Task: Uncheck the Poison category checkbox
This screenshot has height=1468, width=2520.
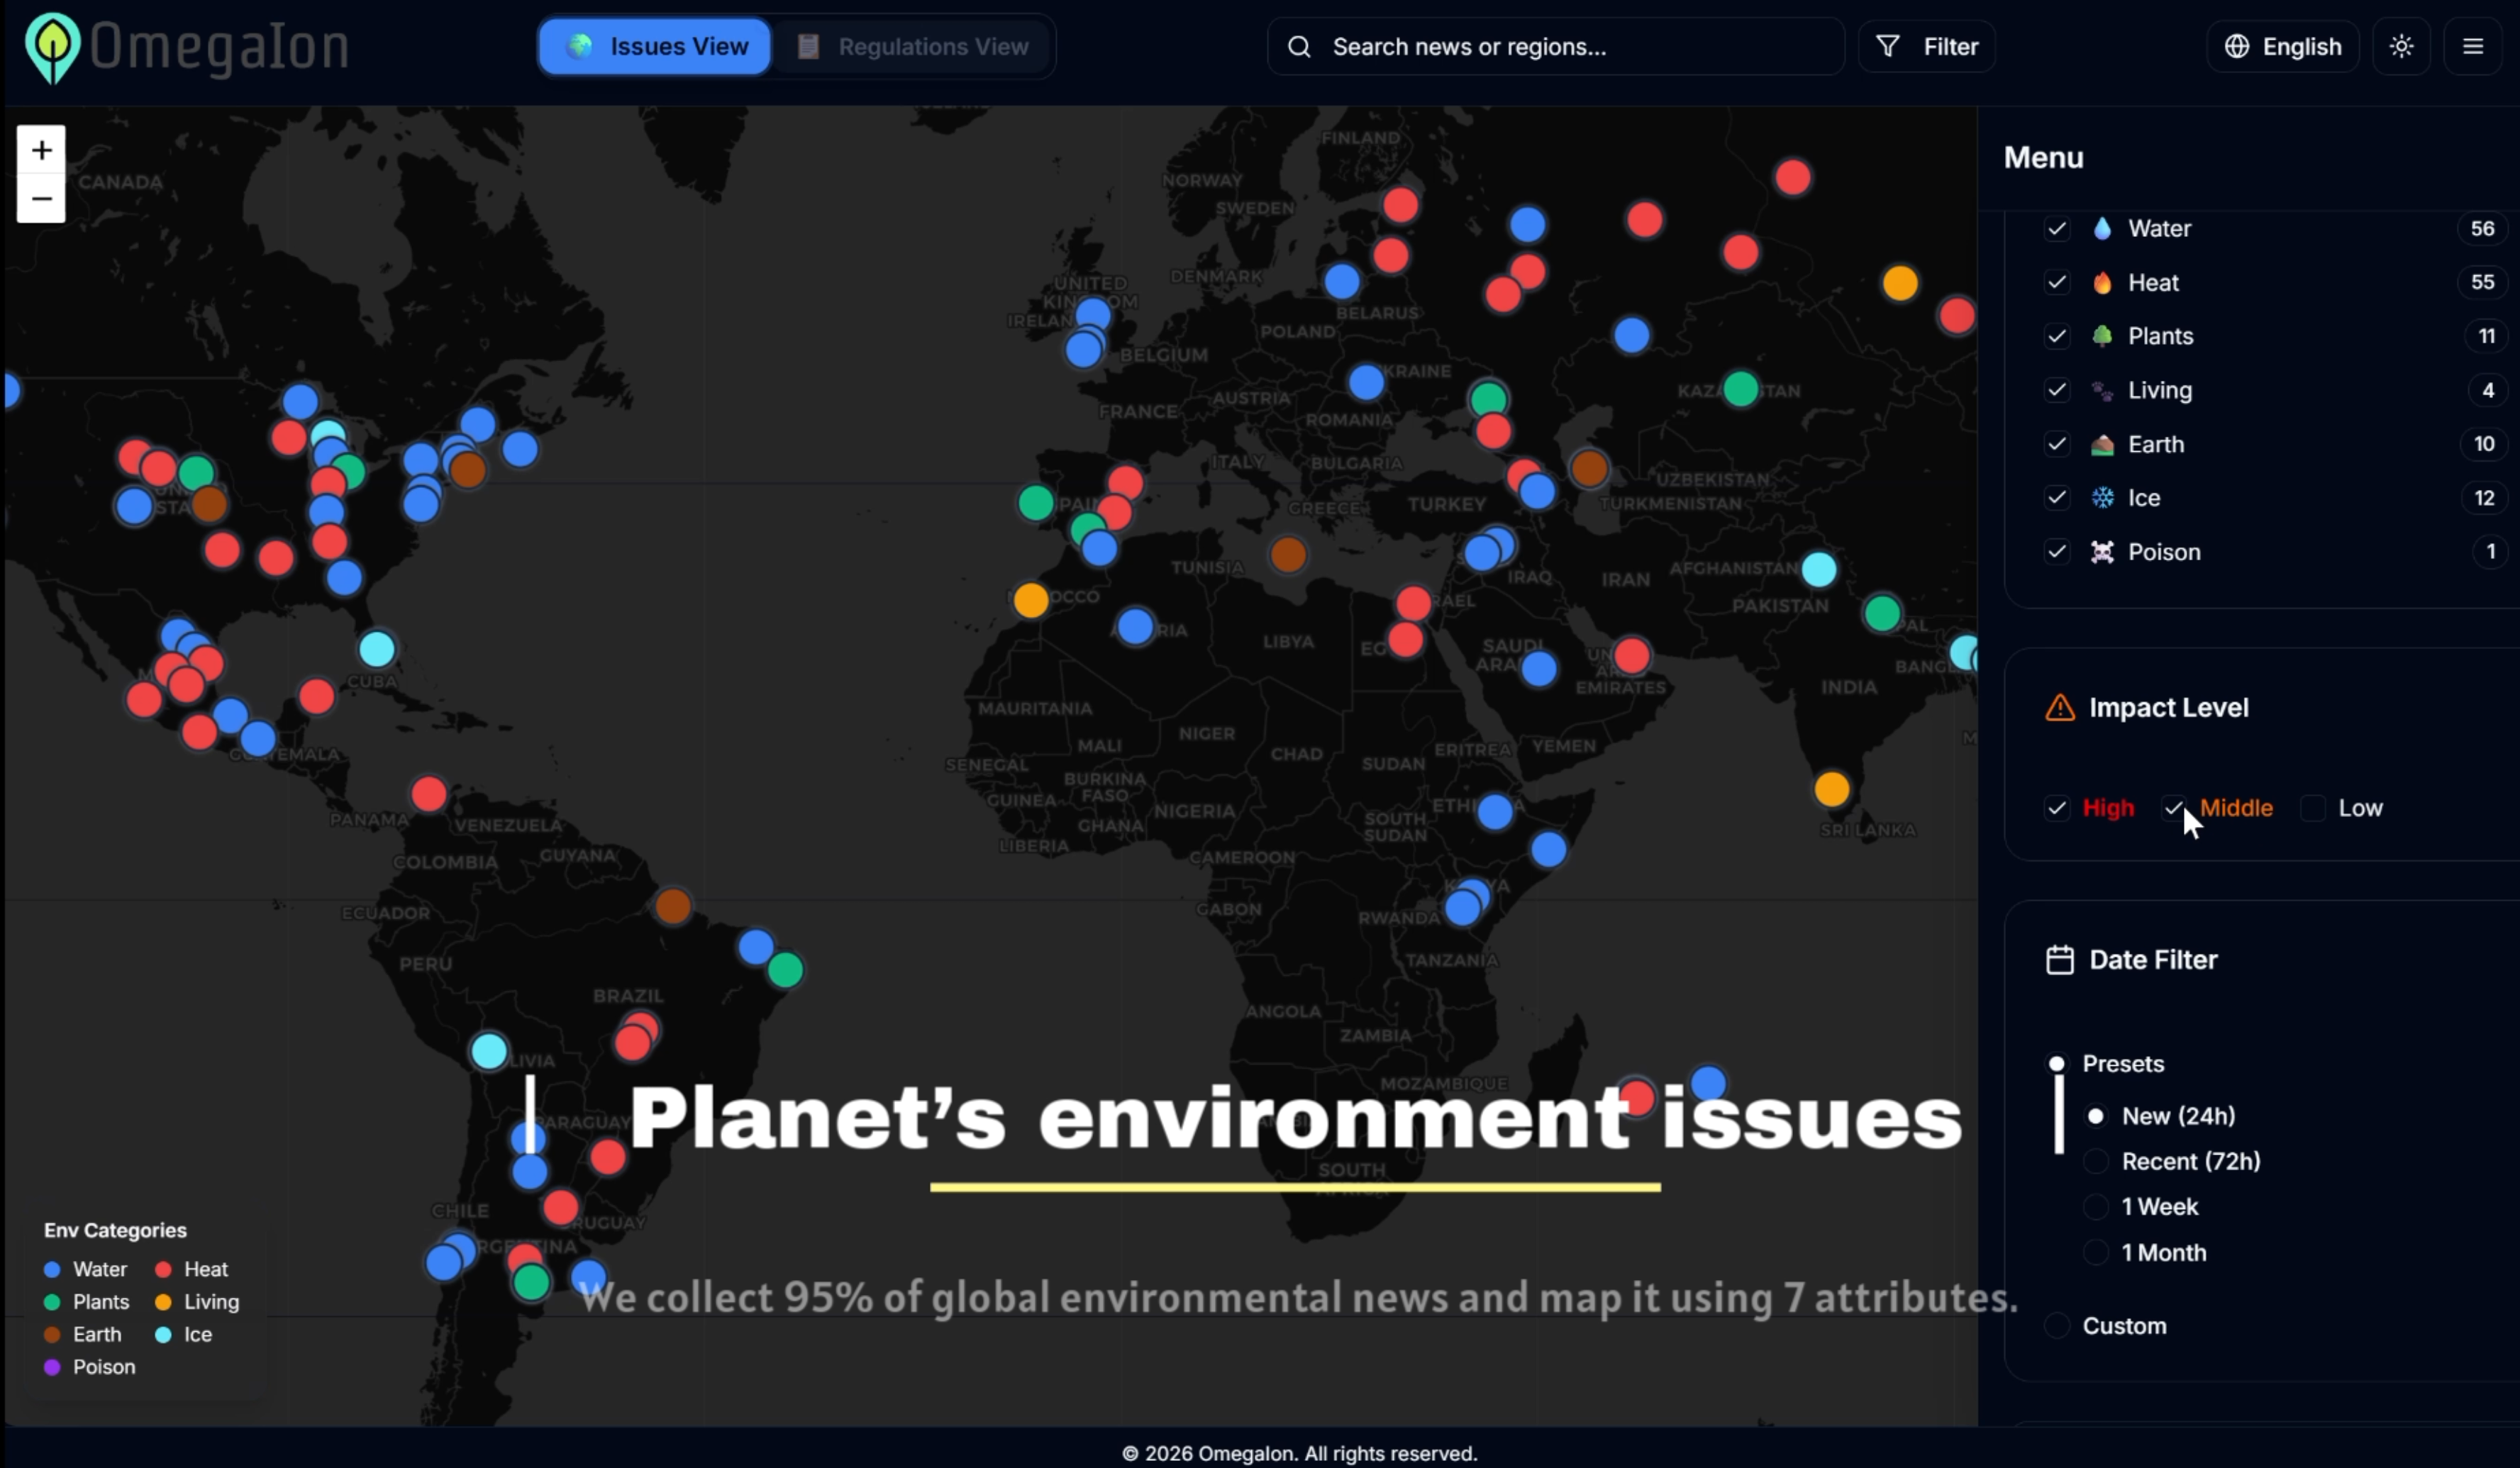Action: [2056, 552]
